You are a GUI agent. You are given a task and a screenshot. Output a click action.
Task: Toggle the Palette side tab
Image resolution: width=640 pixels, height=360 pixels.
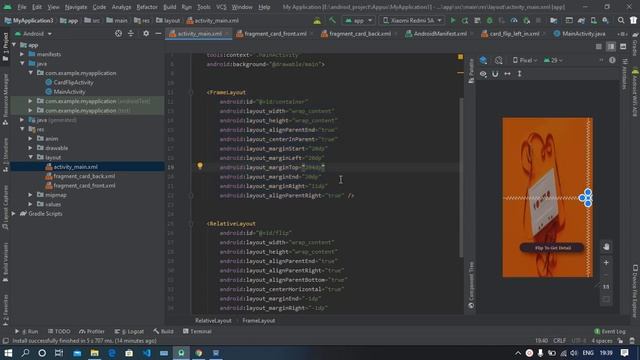point(471,71)
